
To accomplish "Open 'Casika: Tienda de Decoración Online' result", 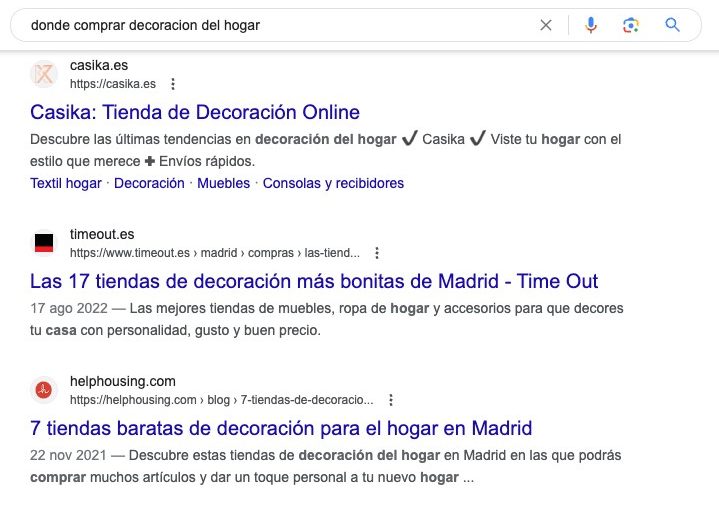I will click(195, 112).
